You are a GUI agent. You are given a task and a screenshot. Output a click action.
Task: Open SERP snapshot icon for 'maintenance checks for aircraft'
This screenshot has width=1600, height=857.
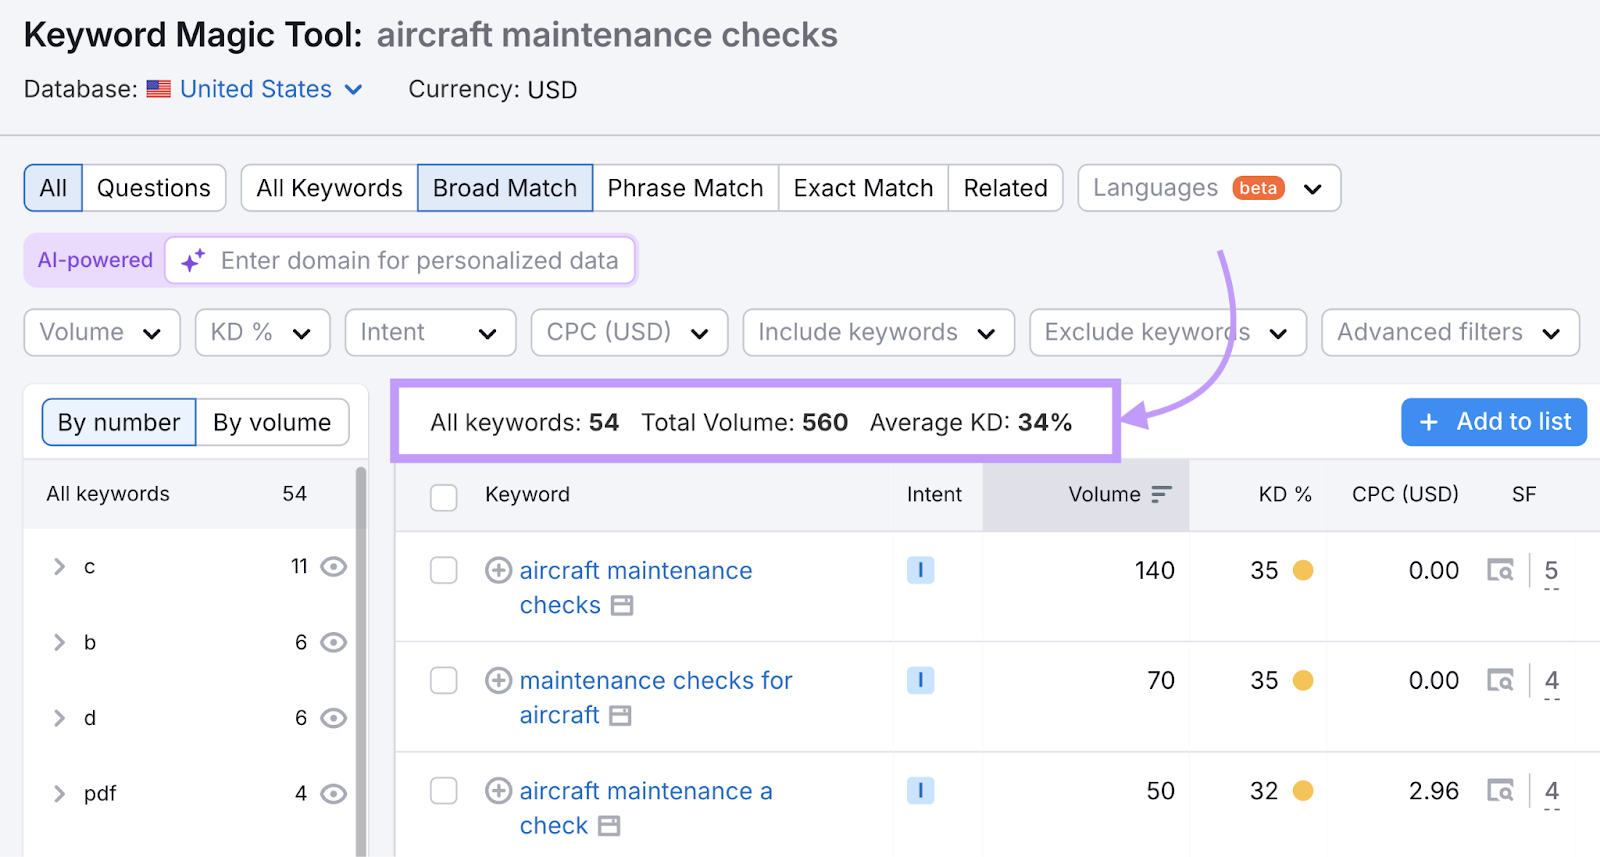[x=1502, y=680]
